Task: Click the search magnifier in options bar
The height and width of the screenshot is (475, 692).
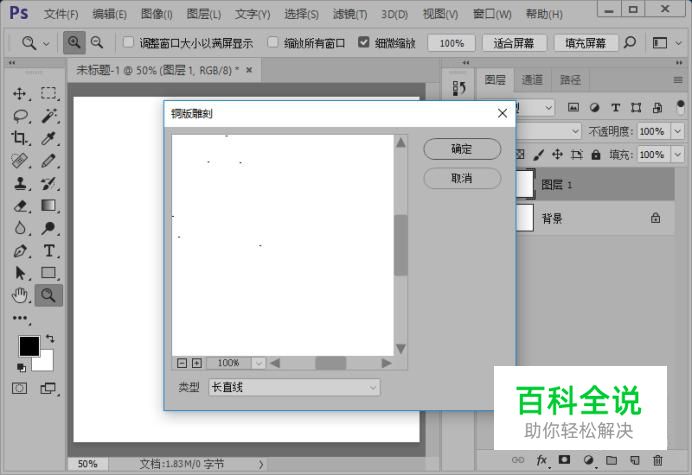Action: coord(630,42)
